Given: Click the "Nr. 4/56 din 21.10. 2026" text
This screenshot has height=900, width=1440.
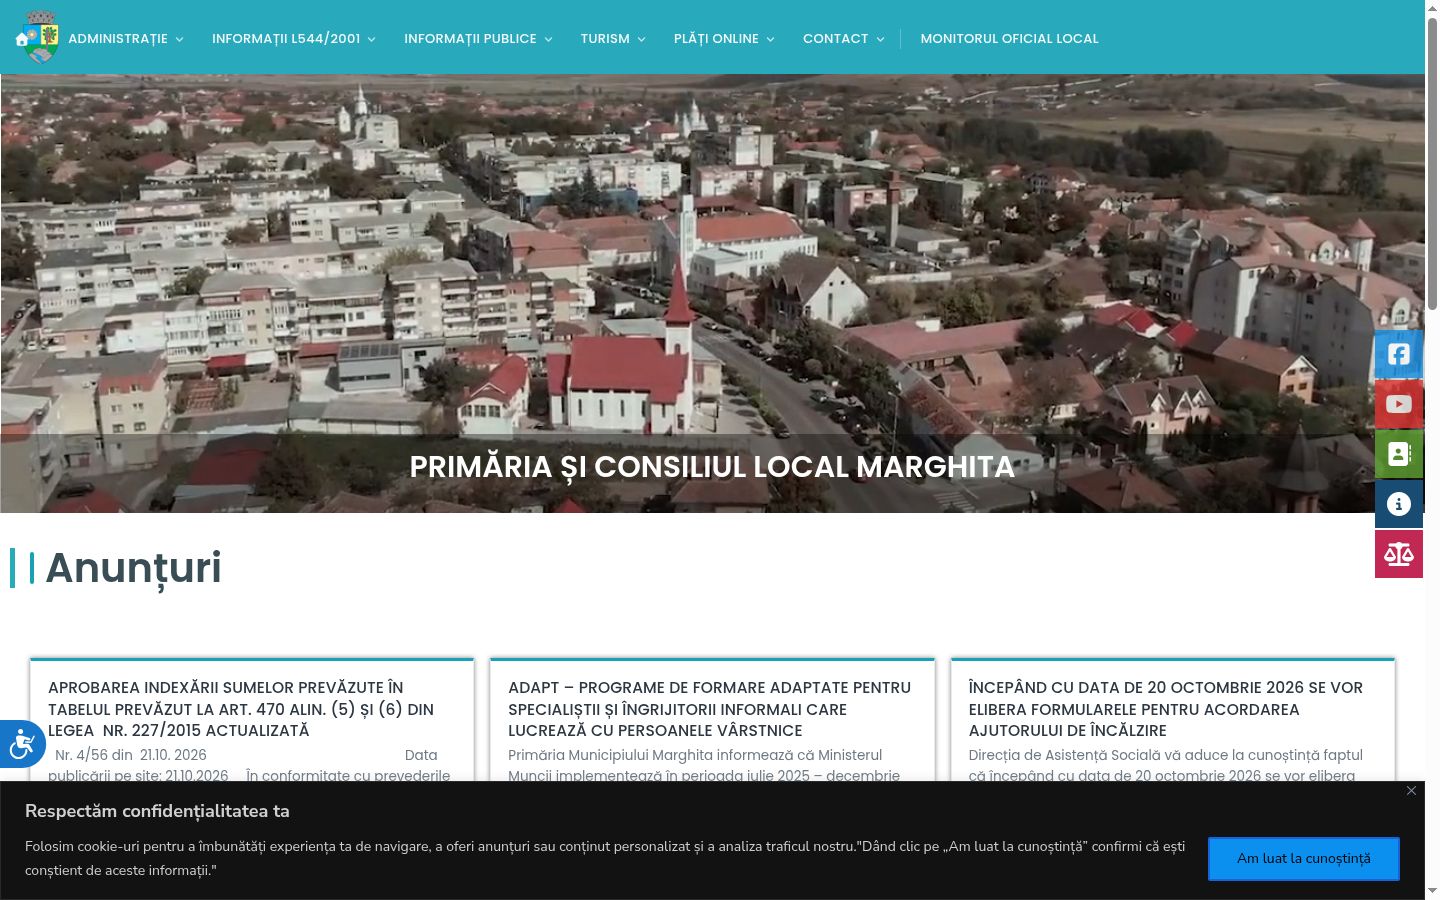Looking at the screenshot, I should coord(131,755).
